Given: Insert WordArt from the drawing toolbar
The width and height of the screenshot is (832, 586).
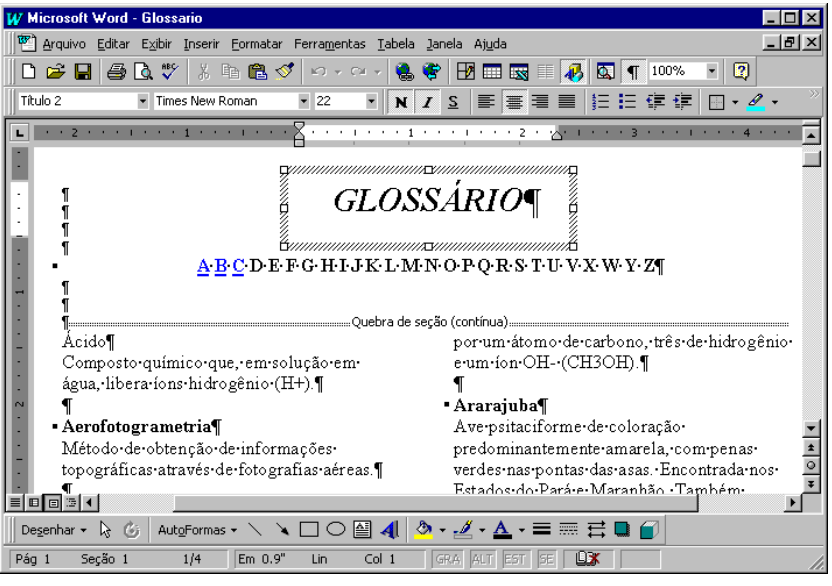Looking at the screenshot, I should [x=390, y=529].
